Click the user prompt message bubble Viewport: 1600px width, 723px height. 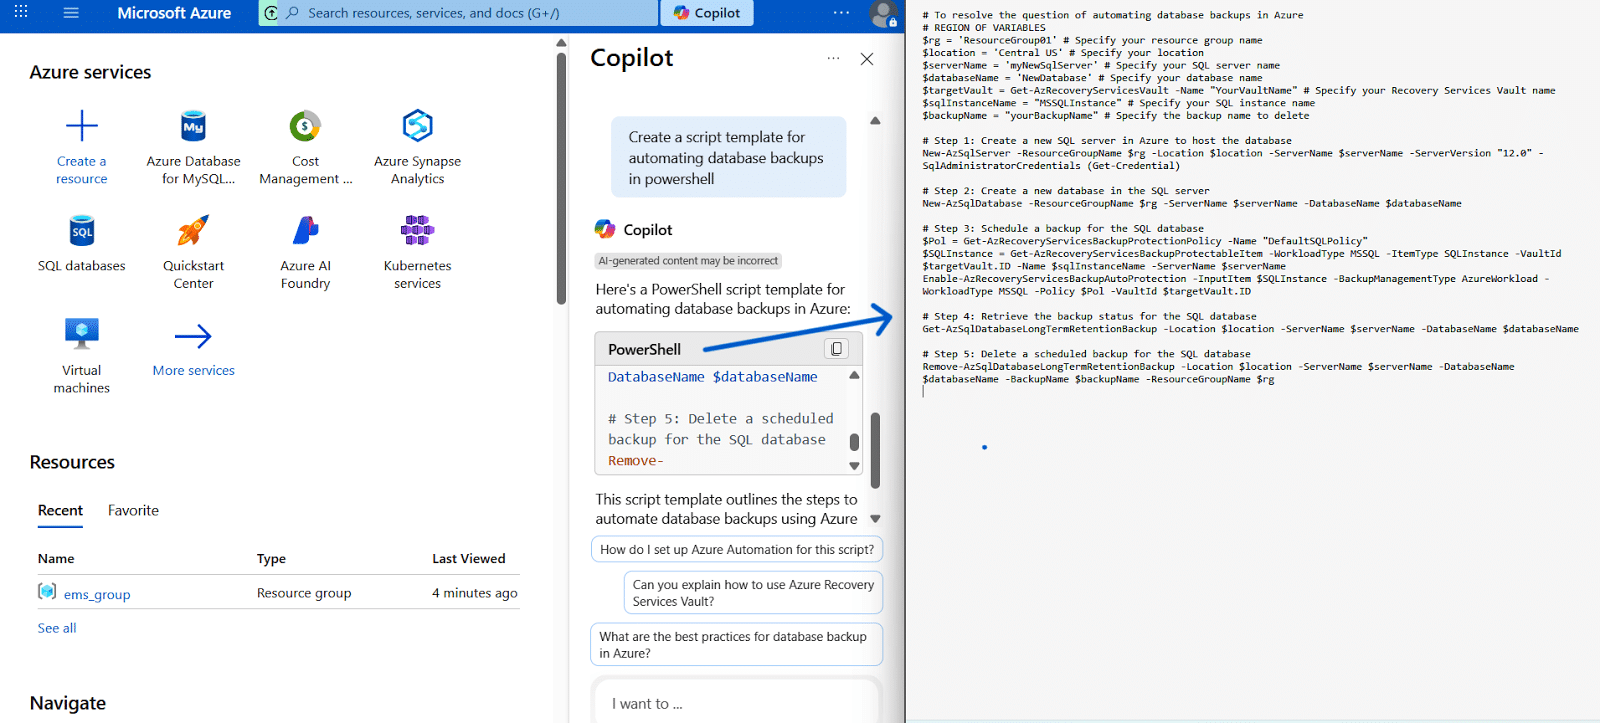(729, 157)
